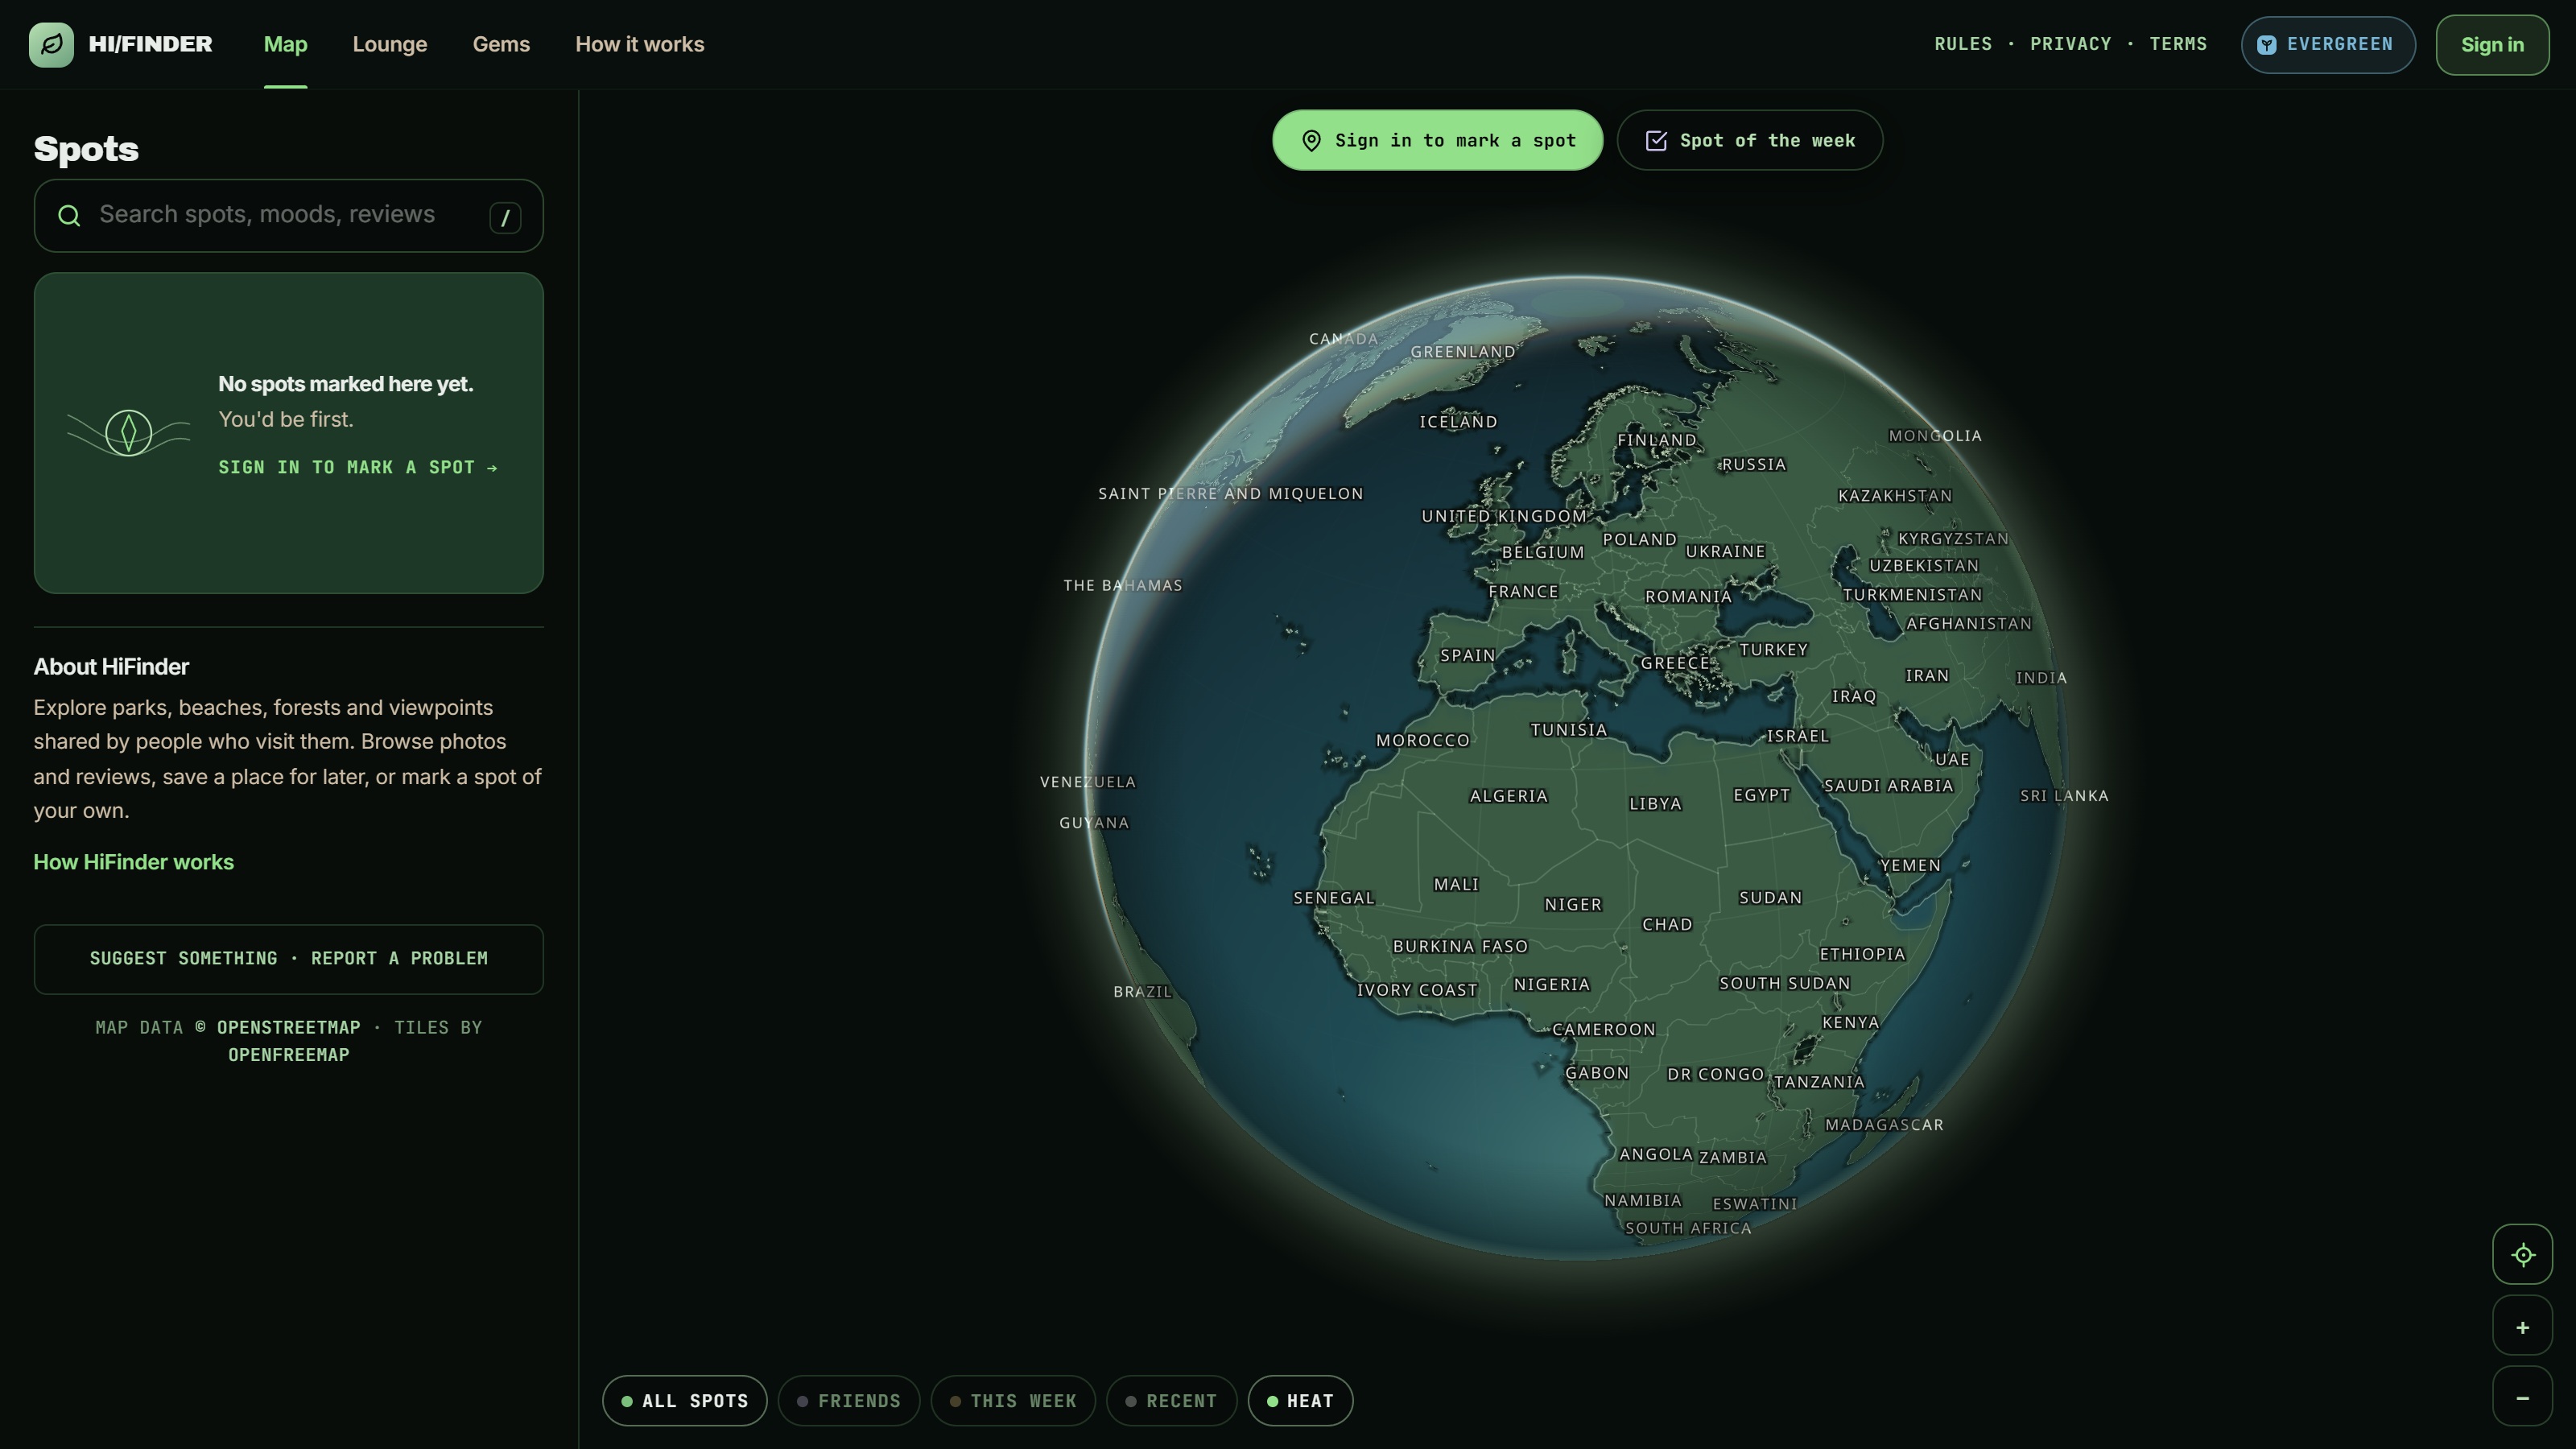The width and height of the screenshot is (2576, 1449).
Task: Zoom in with the plus map button
Action: point(2522,1326)
